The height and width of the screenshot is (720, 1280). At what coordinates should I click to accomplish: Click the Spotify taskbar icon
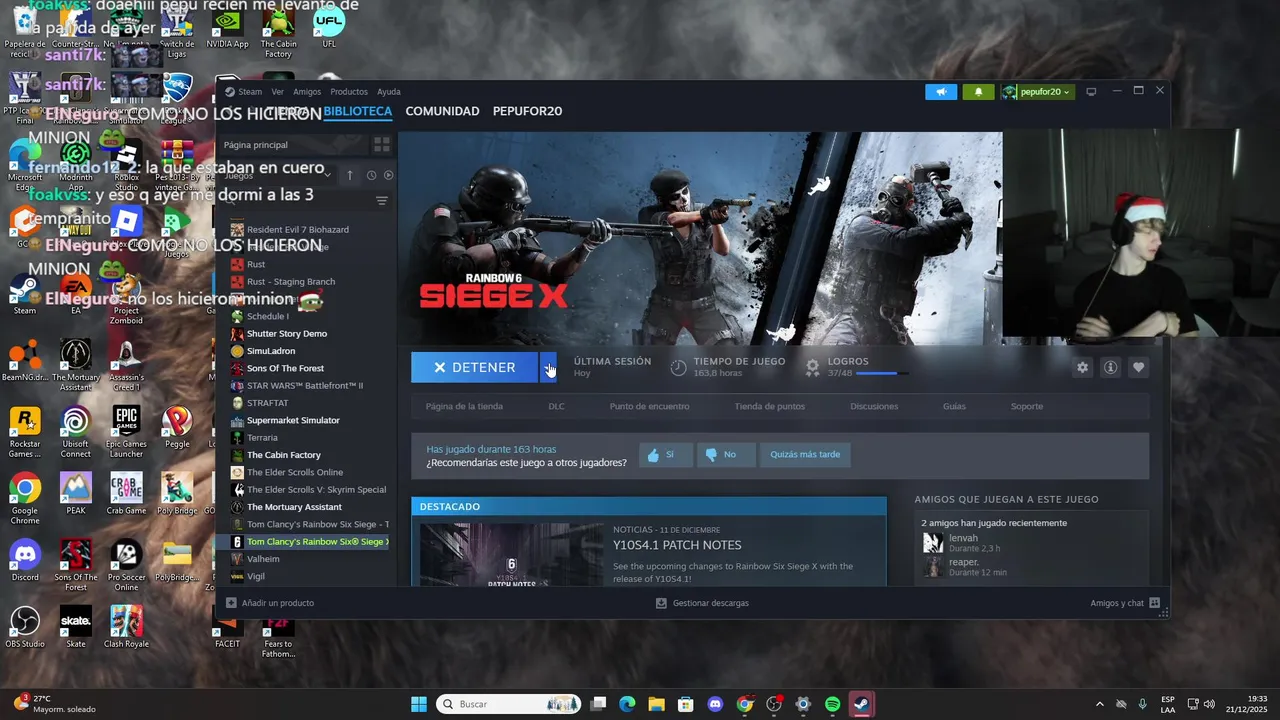[833, 704]
